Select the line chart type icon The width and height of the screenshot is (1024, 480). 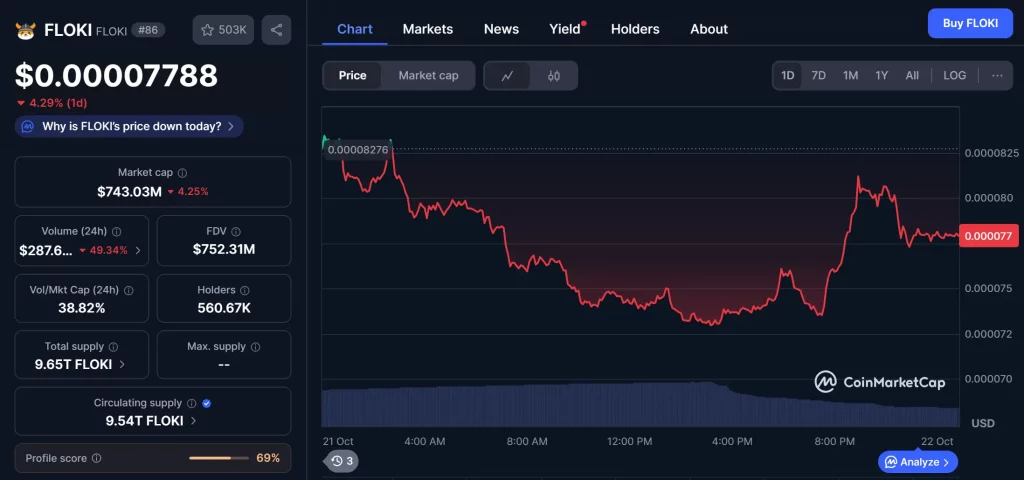tap(508, 76)
